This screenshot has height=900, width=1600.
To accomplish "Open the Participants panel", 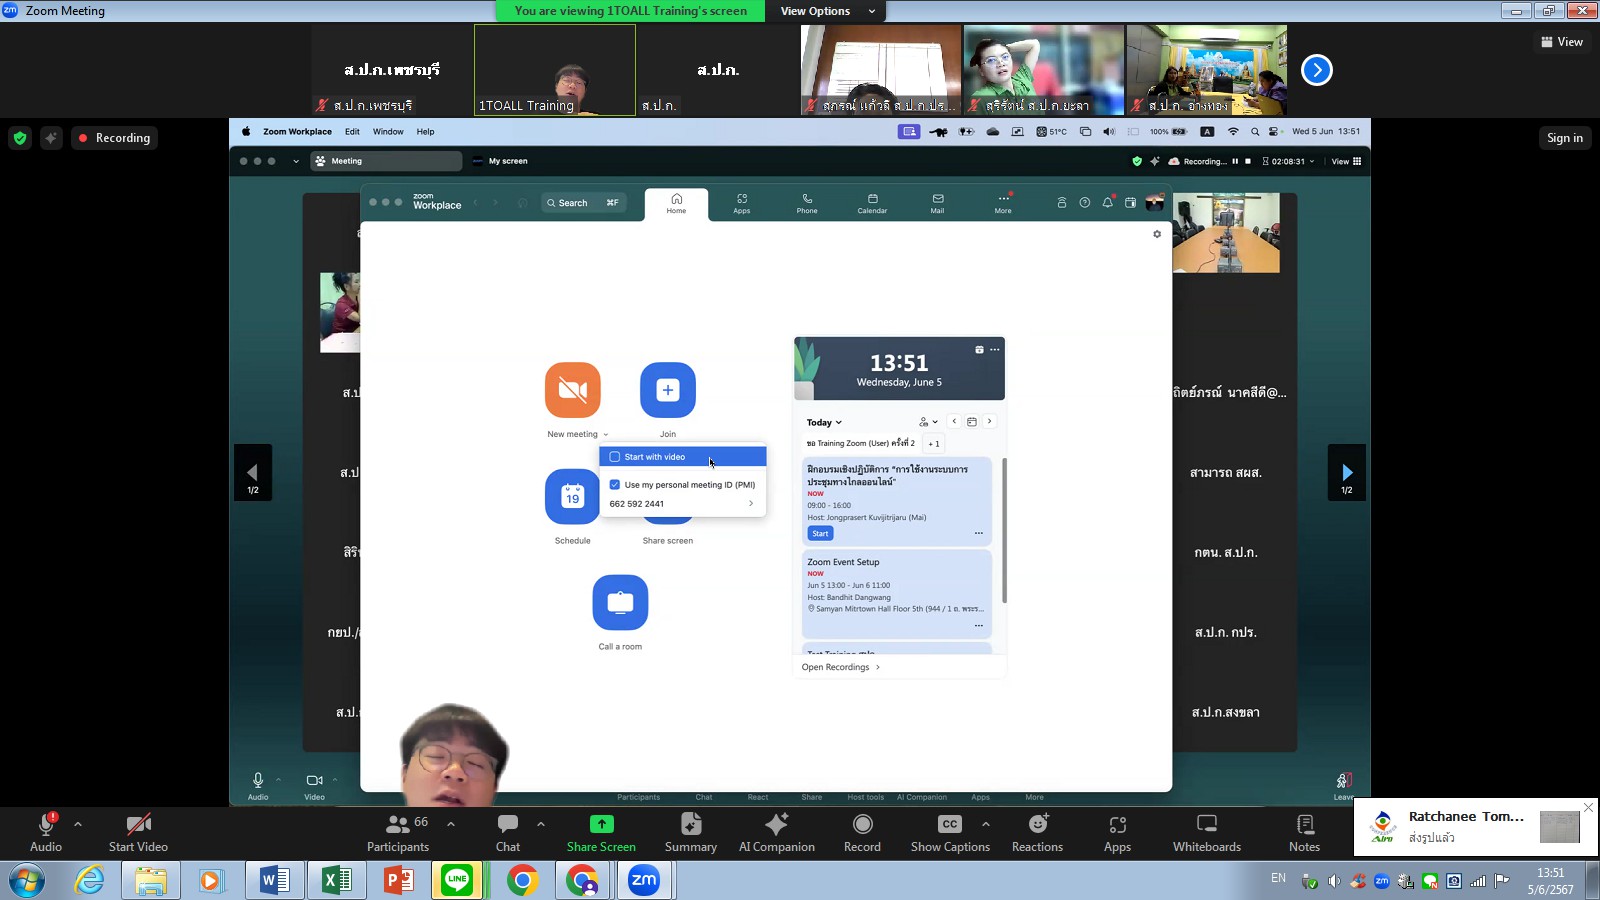I will point(398,832).
